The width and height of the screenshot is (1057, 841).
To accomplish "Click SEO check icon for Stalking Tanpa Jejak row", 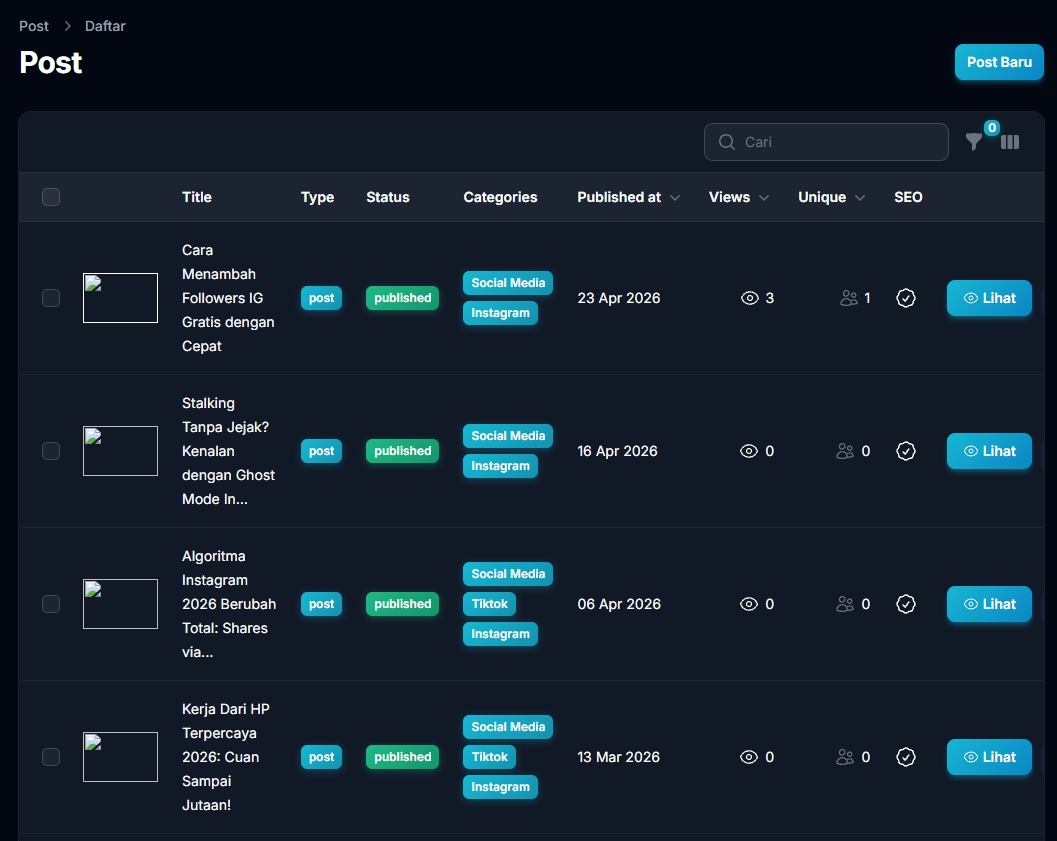I will coord(906,451).
